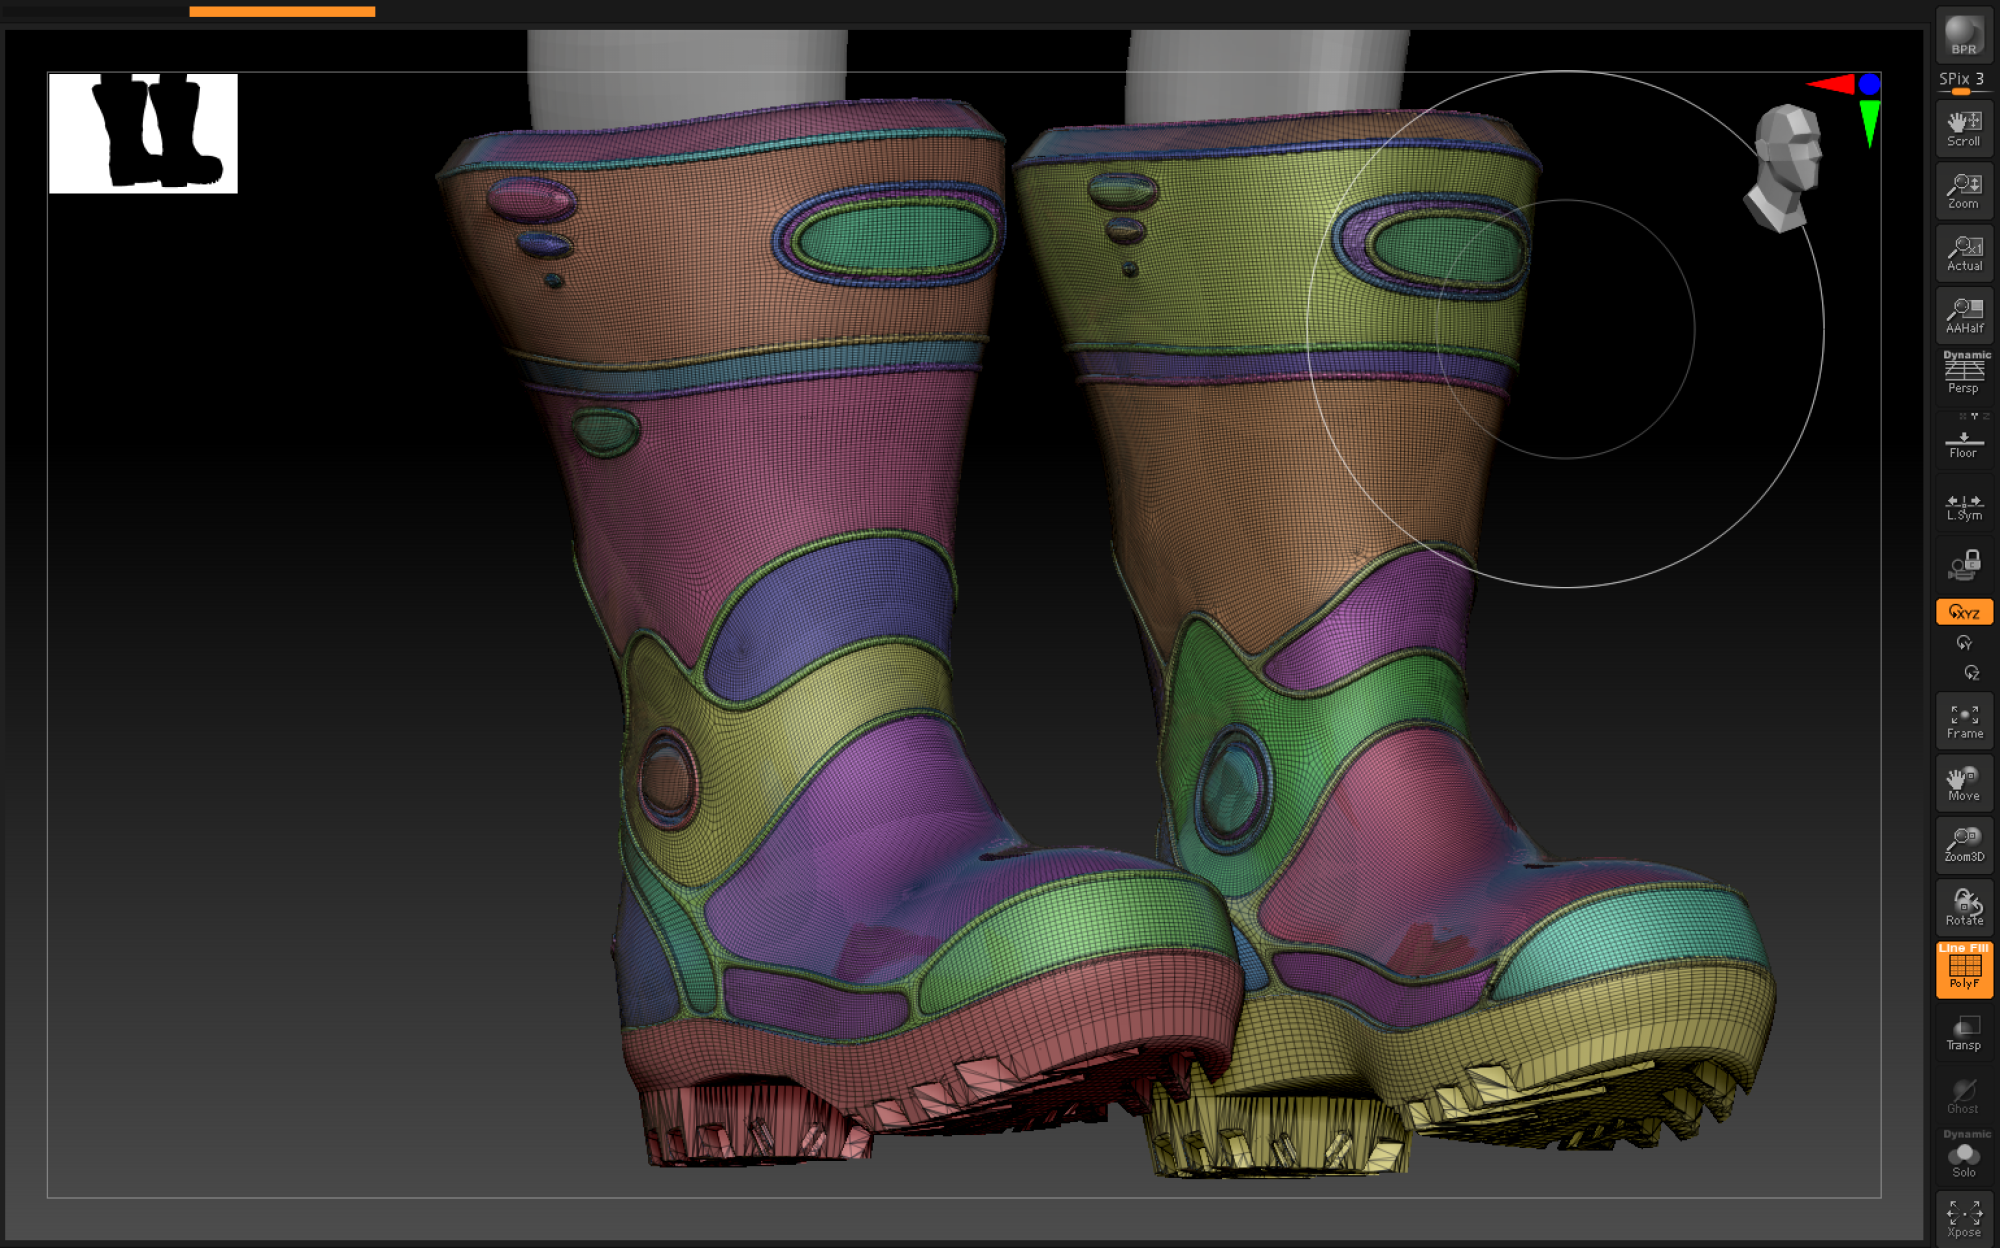
Task: Select the Scroll document tool
Action: 1964,128
